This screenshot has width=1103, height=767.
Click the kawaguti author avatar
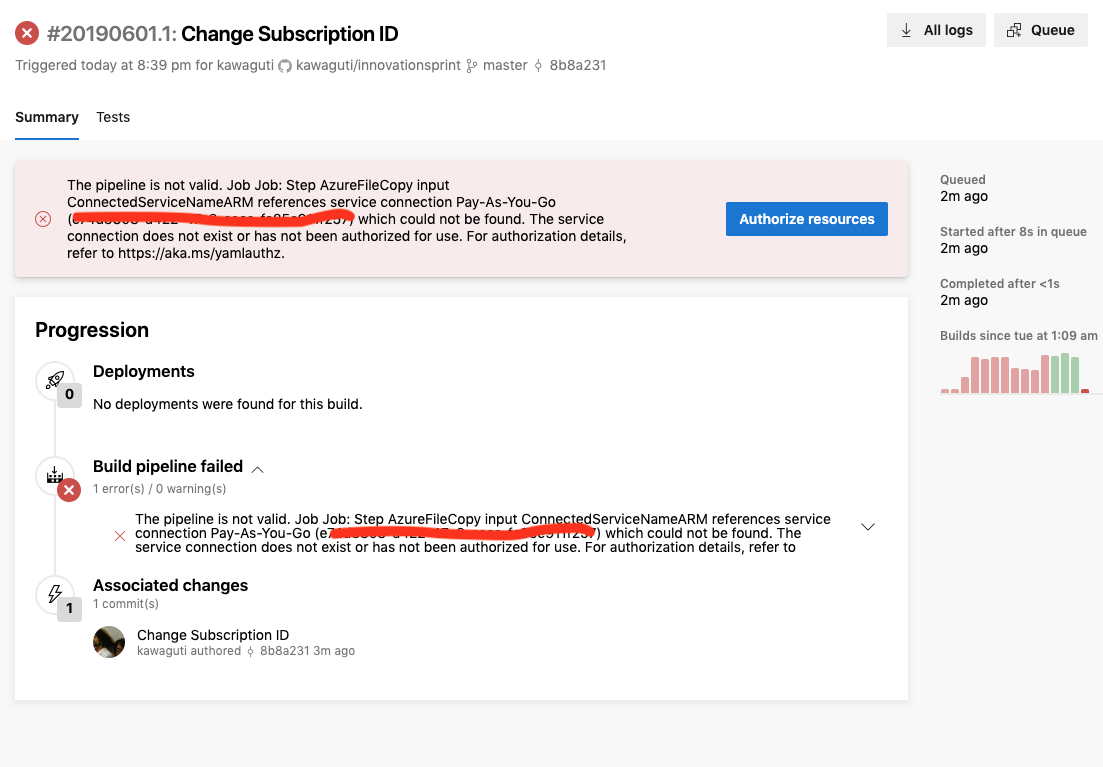(109, 642)
